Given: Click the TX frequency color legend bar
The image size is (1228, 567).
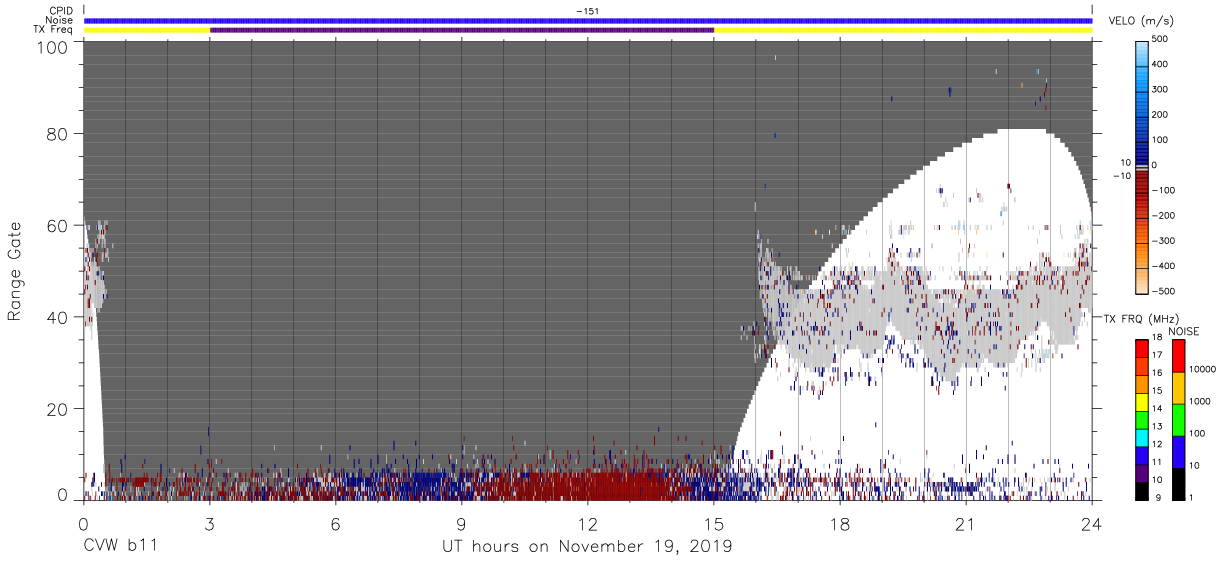Looking at the screenshot, I should click(x=1141, y=419).
